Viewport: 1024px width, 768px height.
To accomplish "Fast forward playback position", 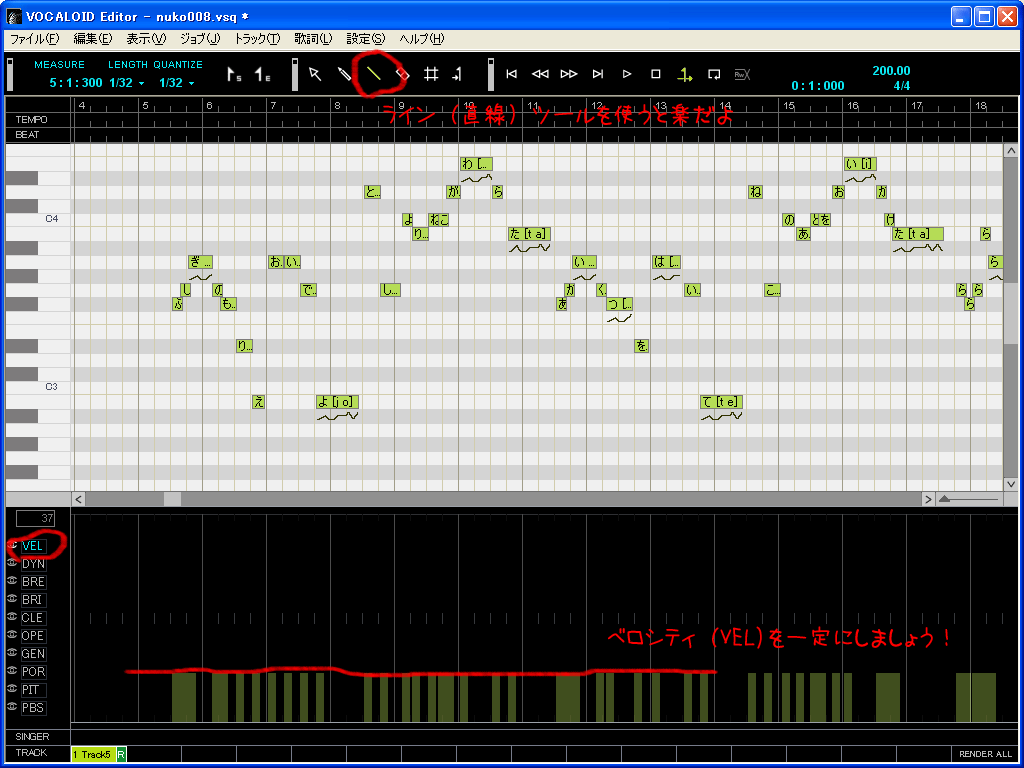I will pos(569,74).
